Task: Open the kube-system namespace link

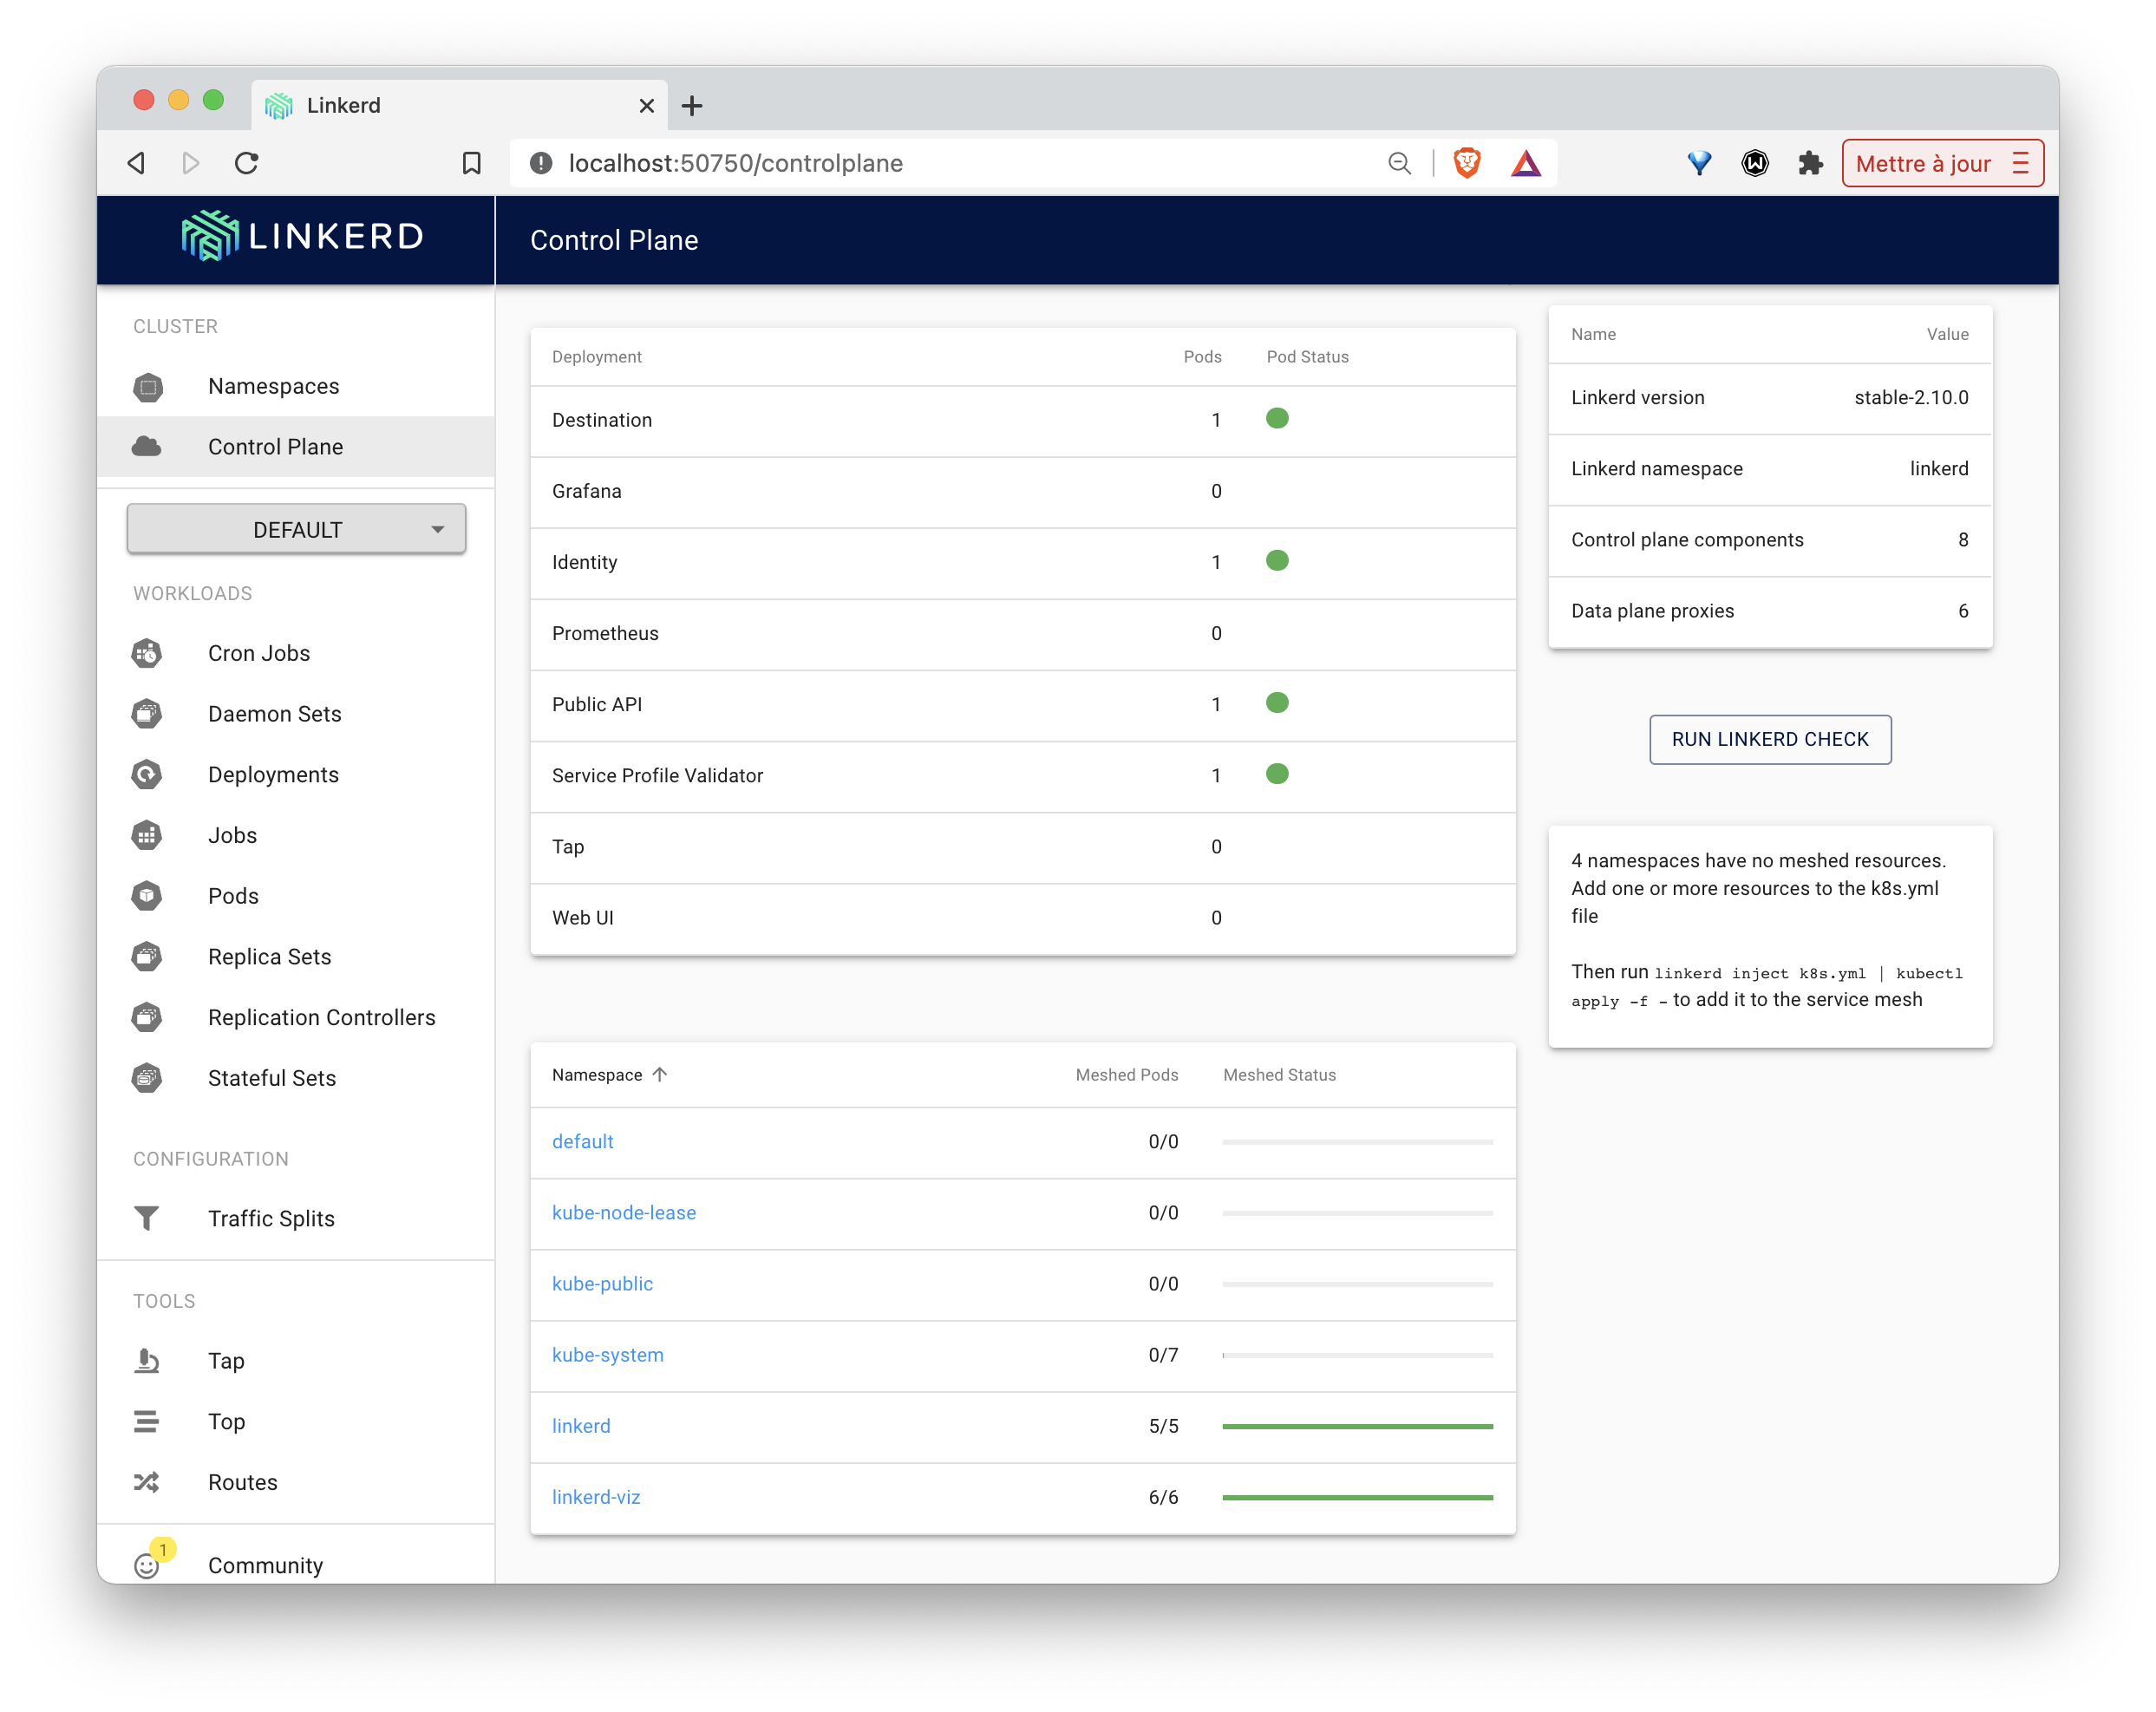Action: 607,1354
